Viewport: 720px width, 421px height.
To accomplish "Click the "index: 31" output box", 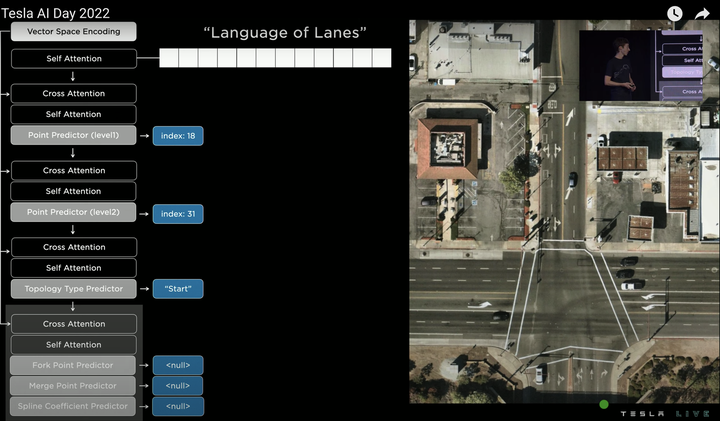I will pos(178,214).
